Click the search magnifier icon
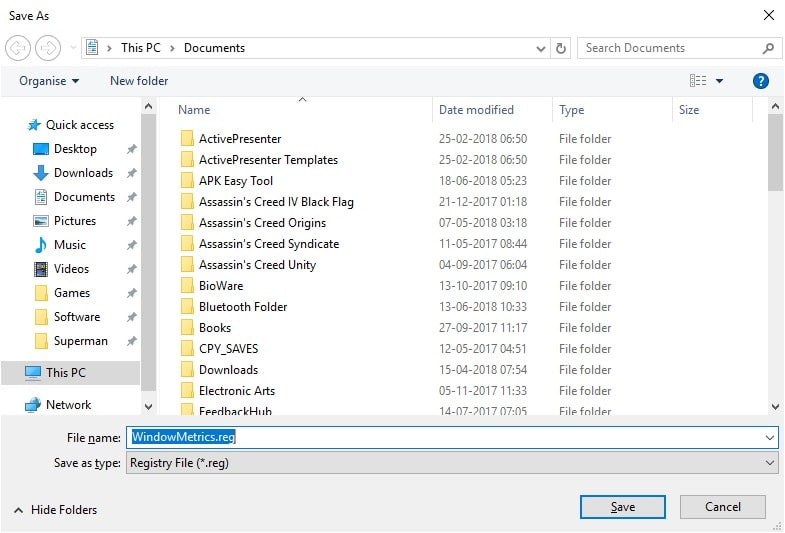785x533 pixels. pos(768,48)
